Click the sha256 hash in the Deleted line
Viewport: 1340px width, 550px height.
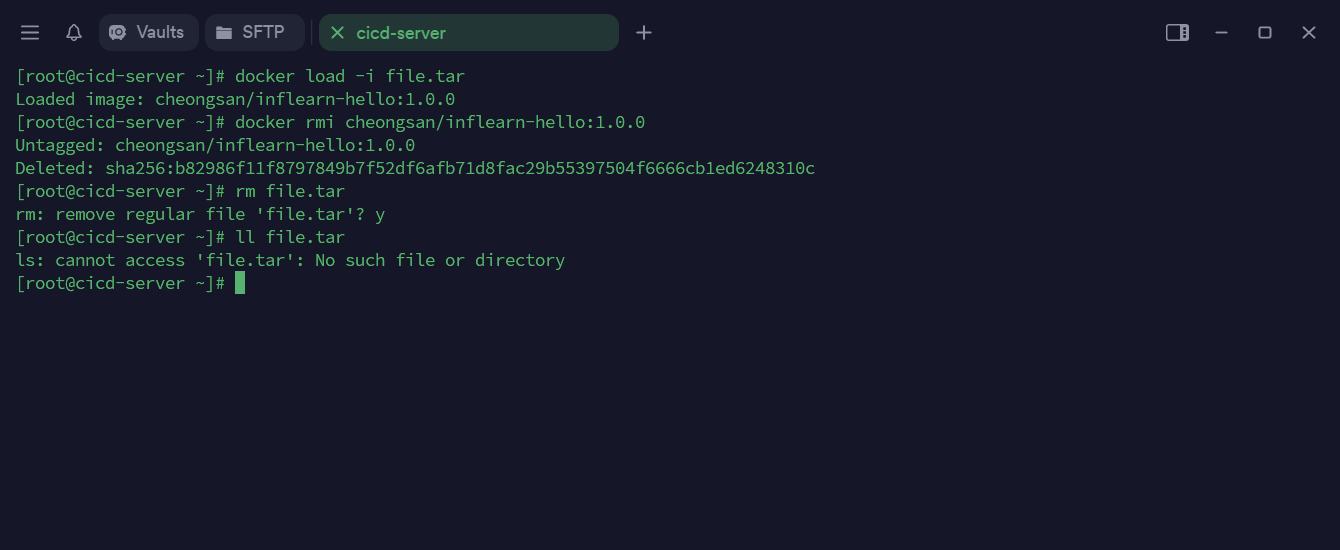(460, 168)
